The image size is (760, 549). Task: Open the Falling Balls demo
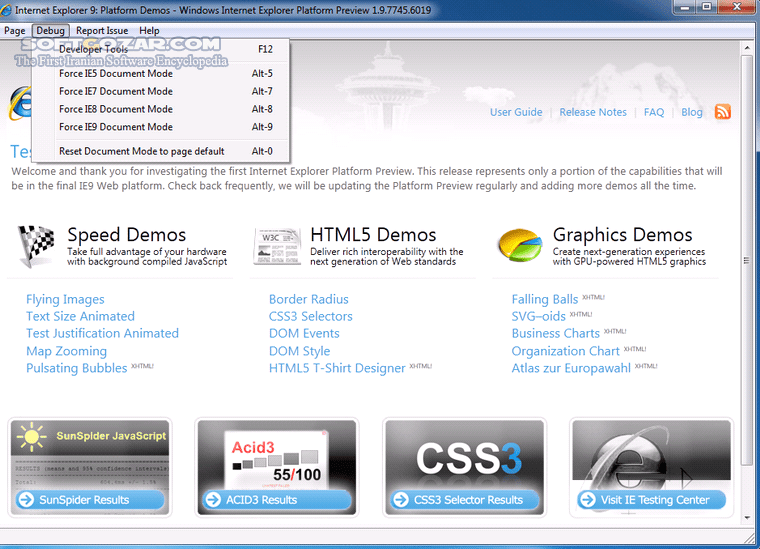pyautogui.click(x=545, y=299)
